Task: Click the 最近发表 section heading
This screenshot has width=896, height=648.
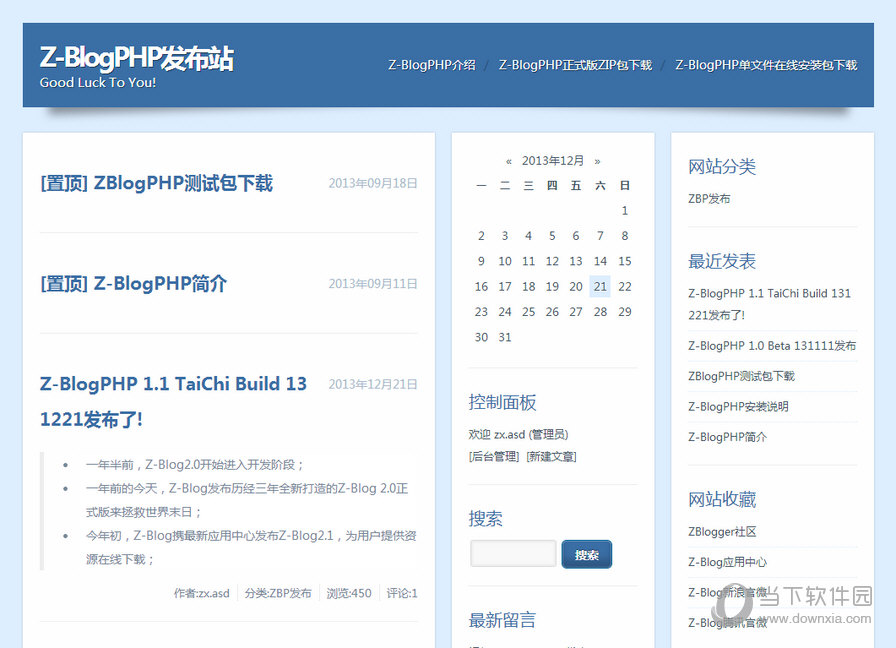Action: click(x=722, y=261)
